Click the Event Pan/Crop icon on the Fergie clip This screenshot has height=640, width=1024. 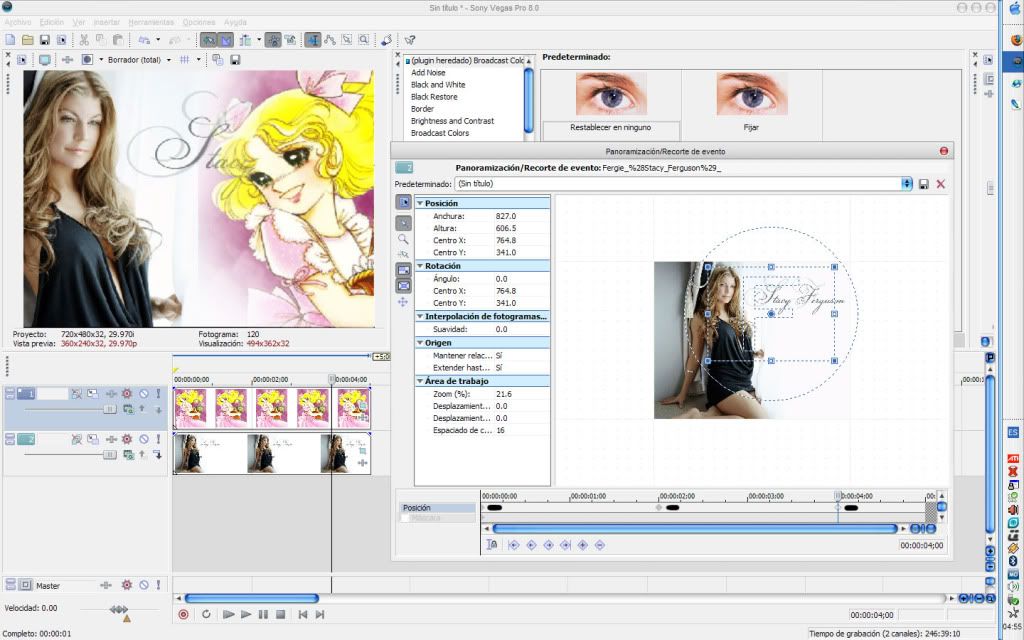pyautogui.click(x=362, y=451)
